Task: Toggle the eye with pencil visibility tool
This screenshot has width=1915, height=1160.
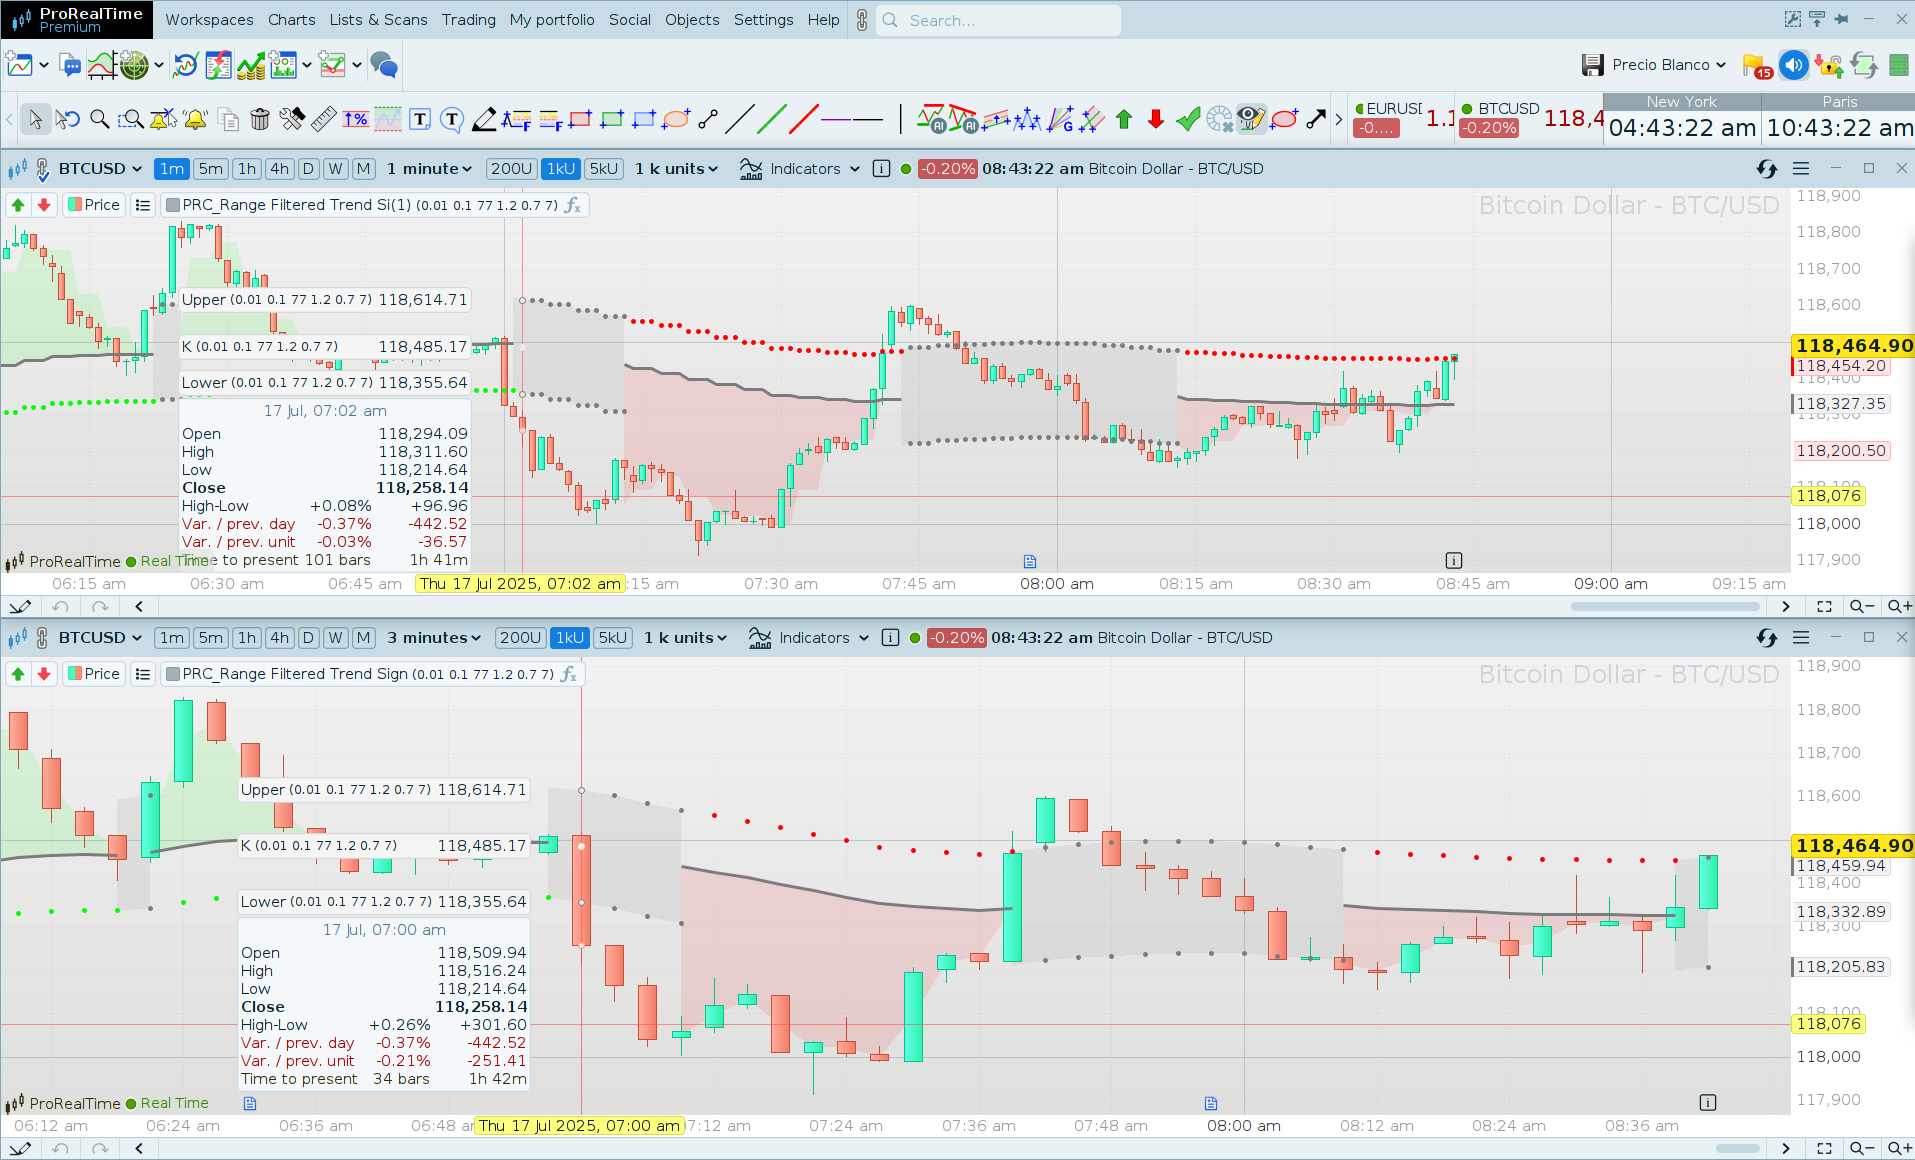Action: click(1251, 120)
